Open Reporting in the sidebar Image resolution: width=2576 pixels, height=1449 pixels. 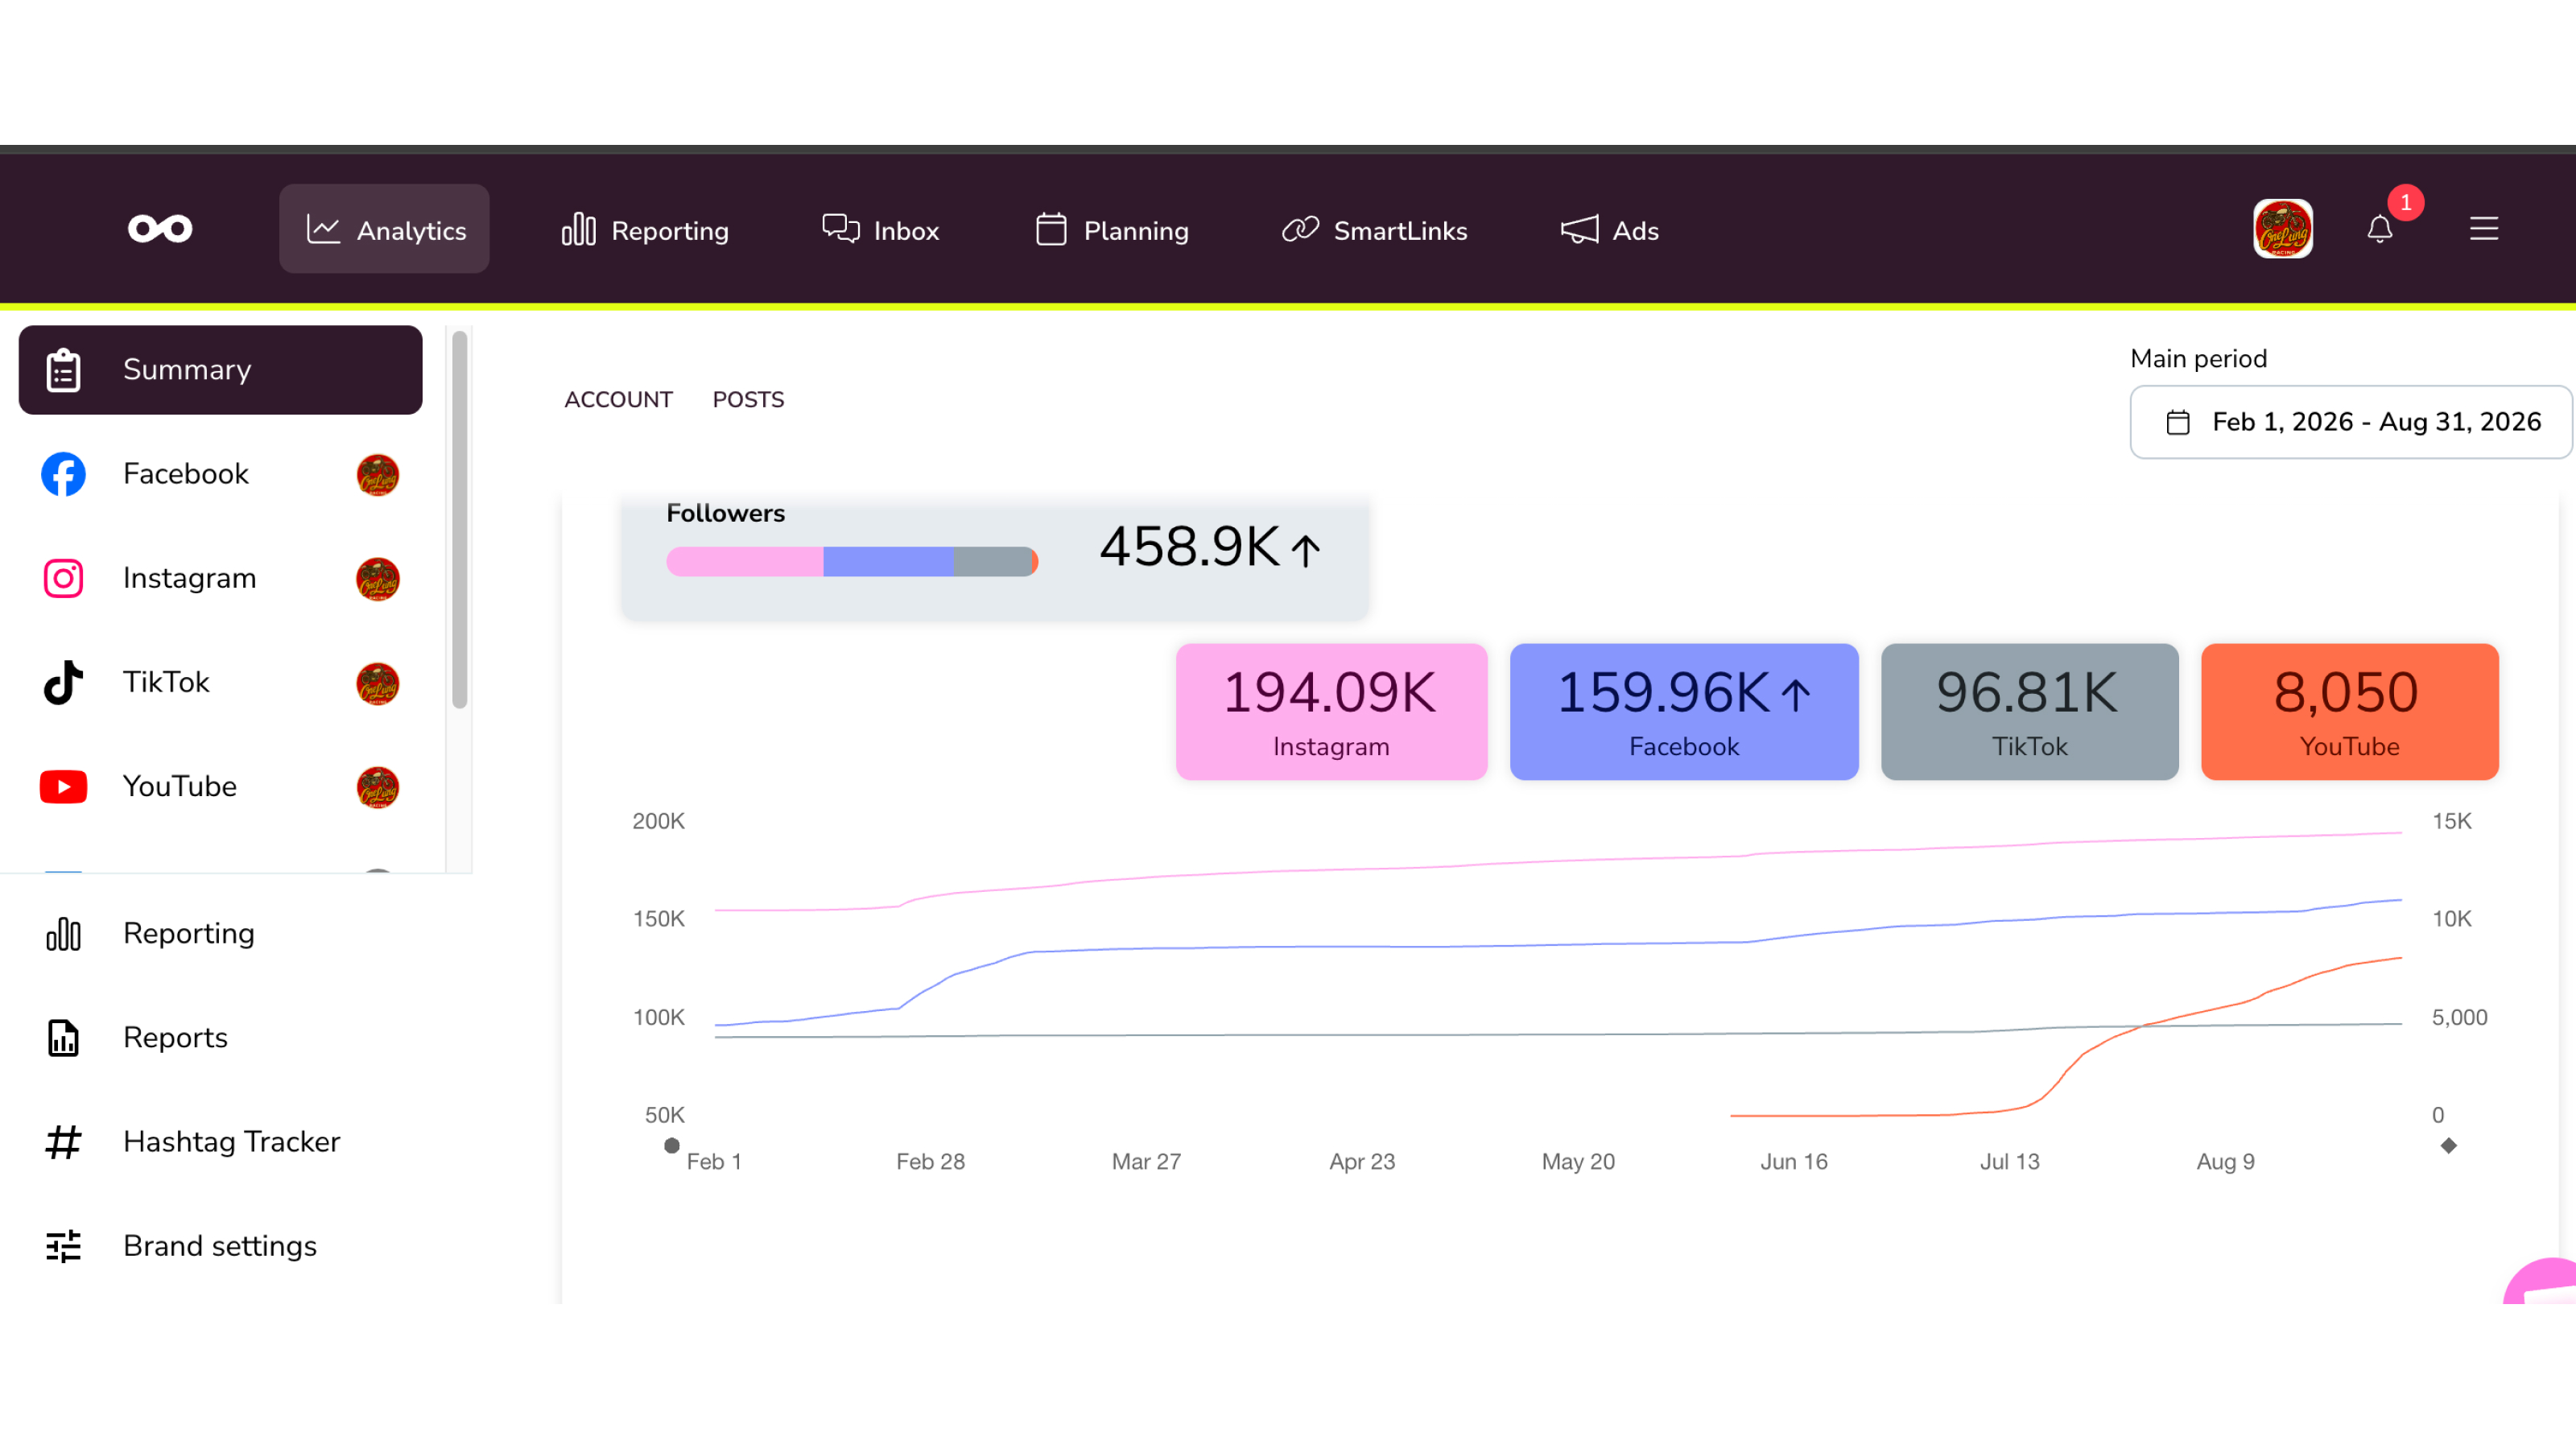coord(188,934)
